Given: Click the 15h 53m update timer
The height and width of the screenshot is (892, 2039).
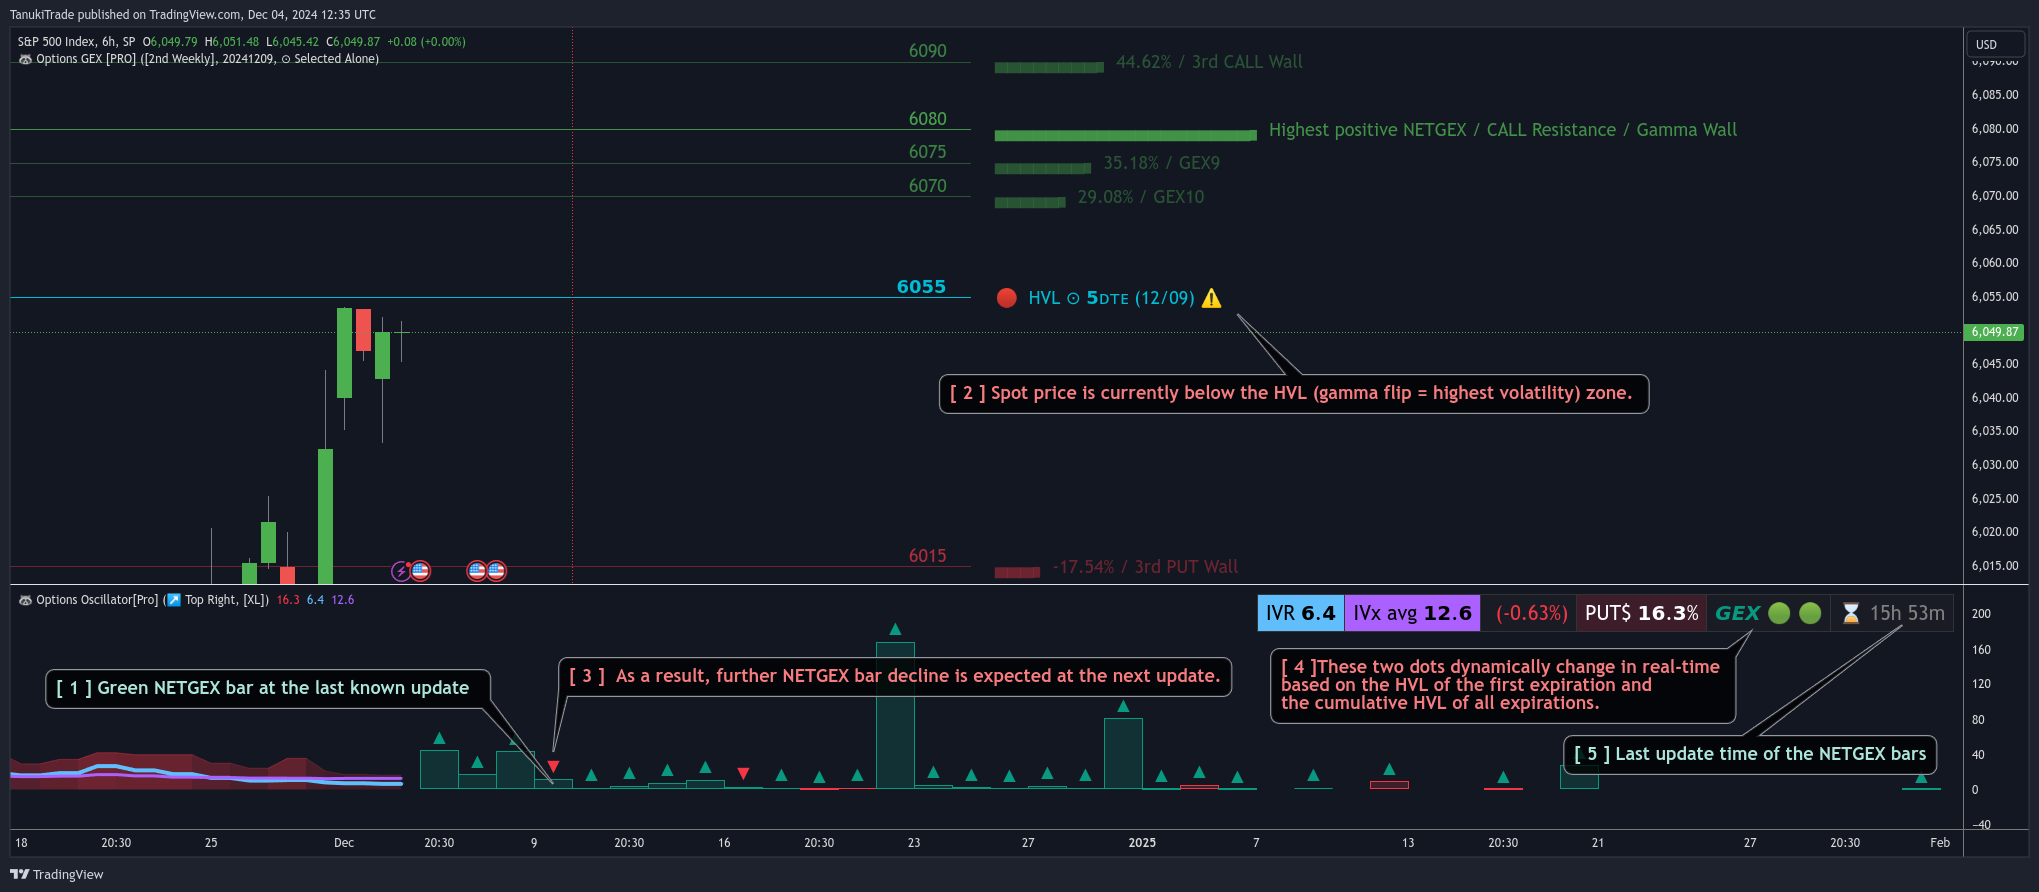Looking at the screenshot, I should pyautogui.click(x=1907, y=613).
